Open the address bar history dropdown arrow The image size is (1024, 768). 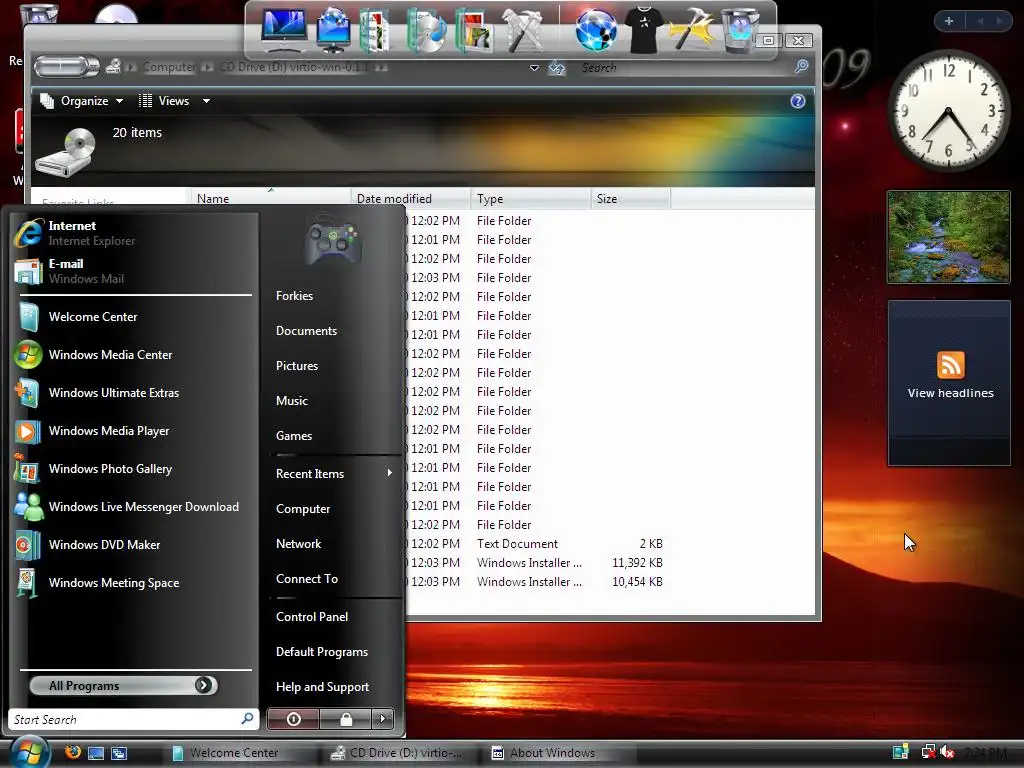pyautogui.click(x=534, y=67)
